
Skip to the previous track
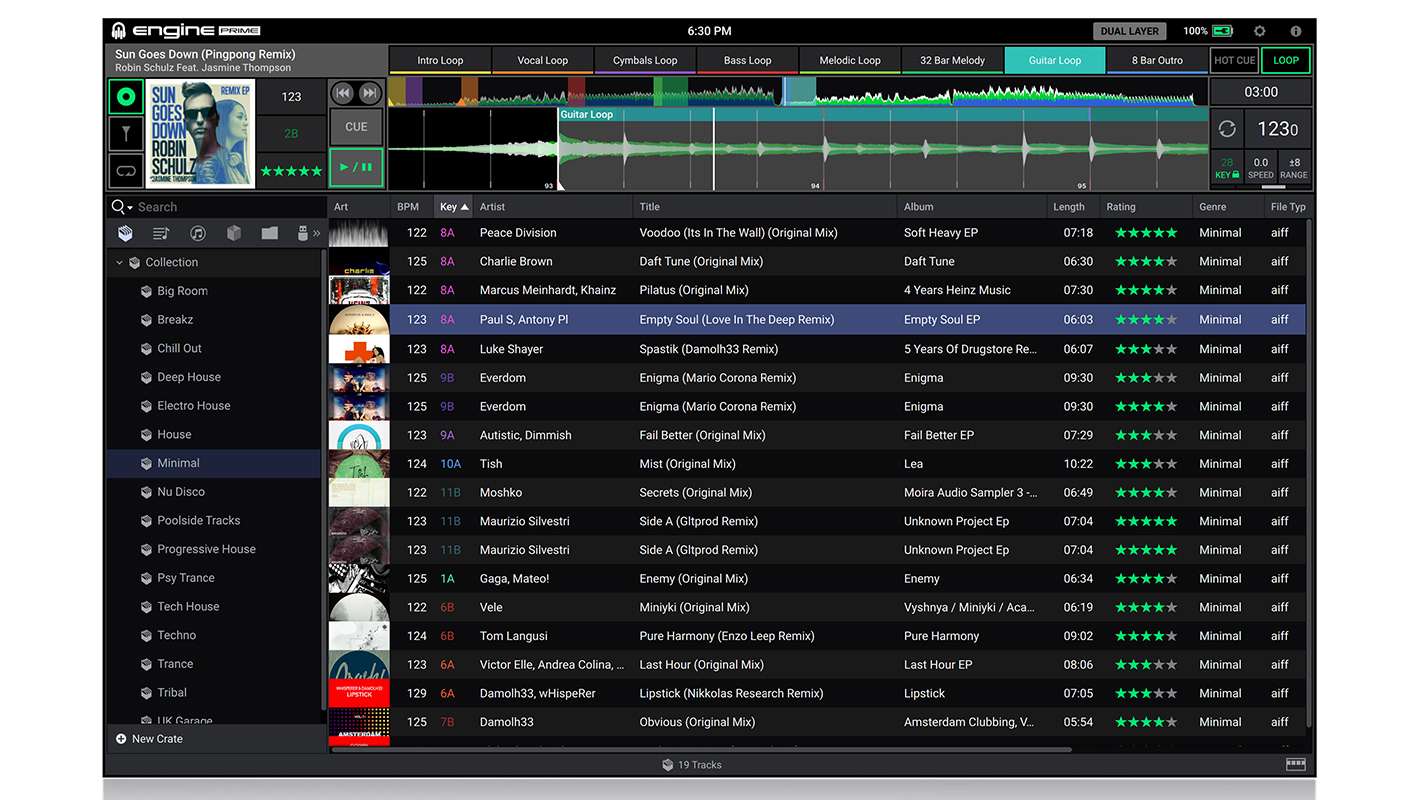[x=344, y=93]
